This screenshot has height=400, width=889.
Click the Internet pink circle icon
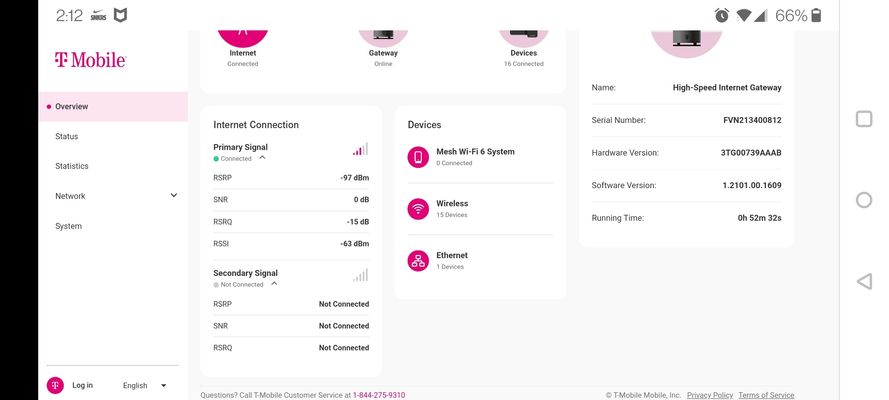pyautogui.click(x=243, y=37)
